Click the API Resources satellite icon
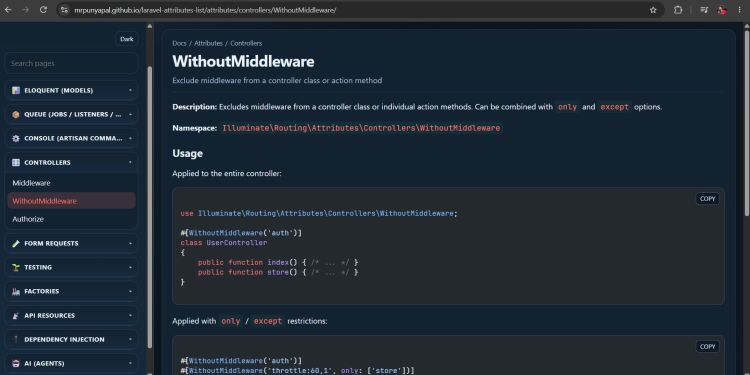Viewport: 750px width, 375px height. coord(16,316)
